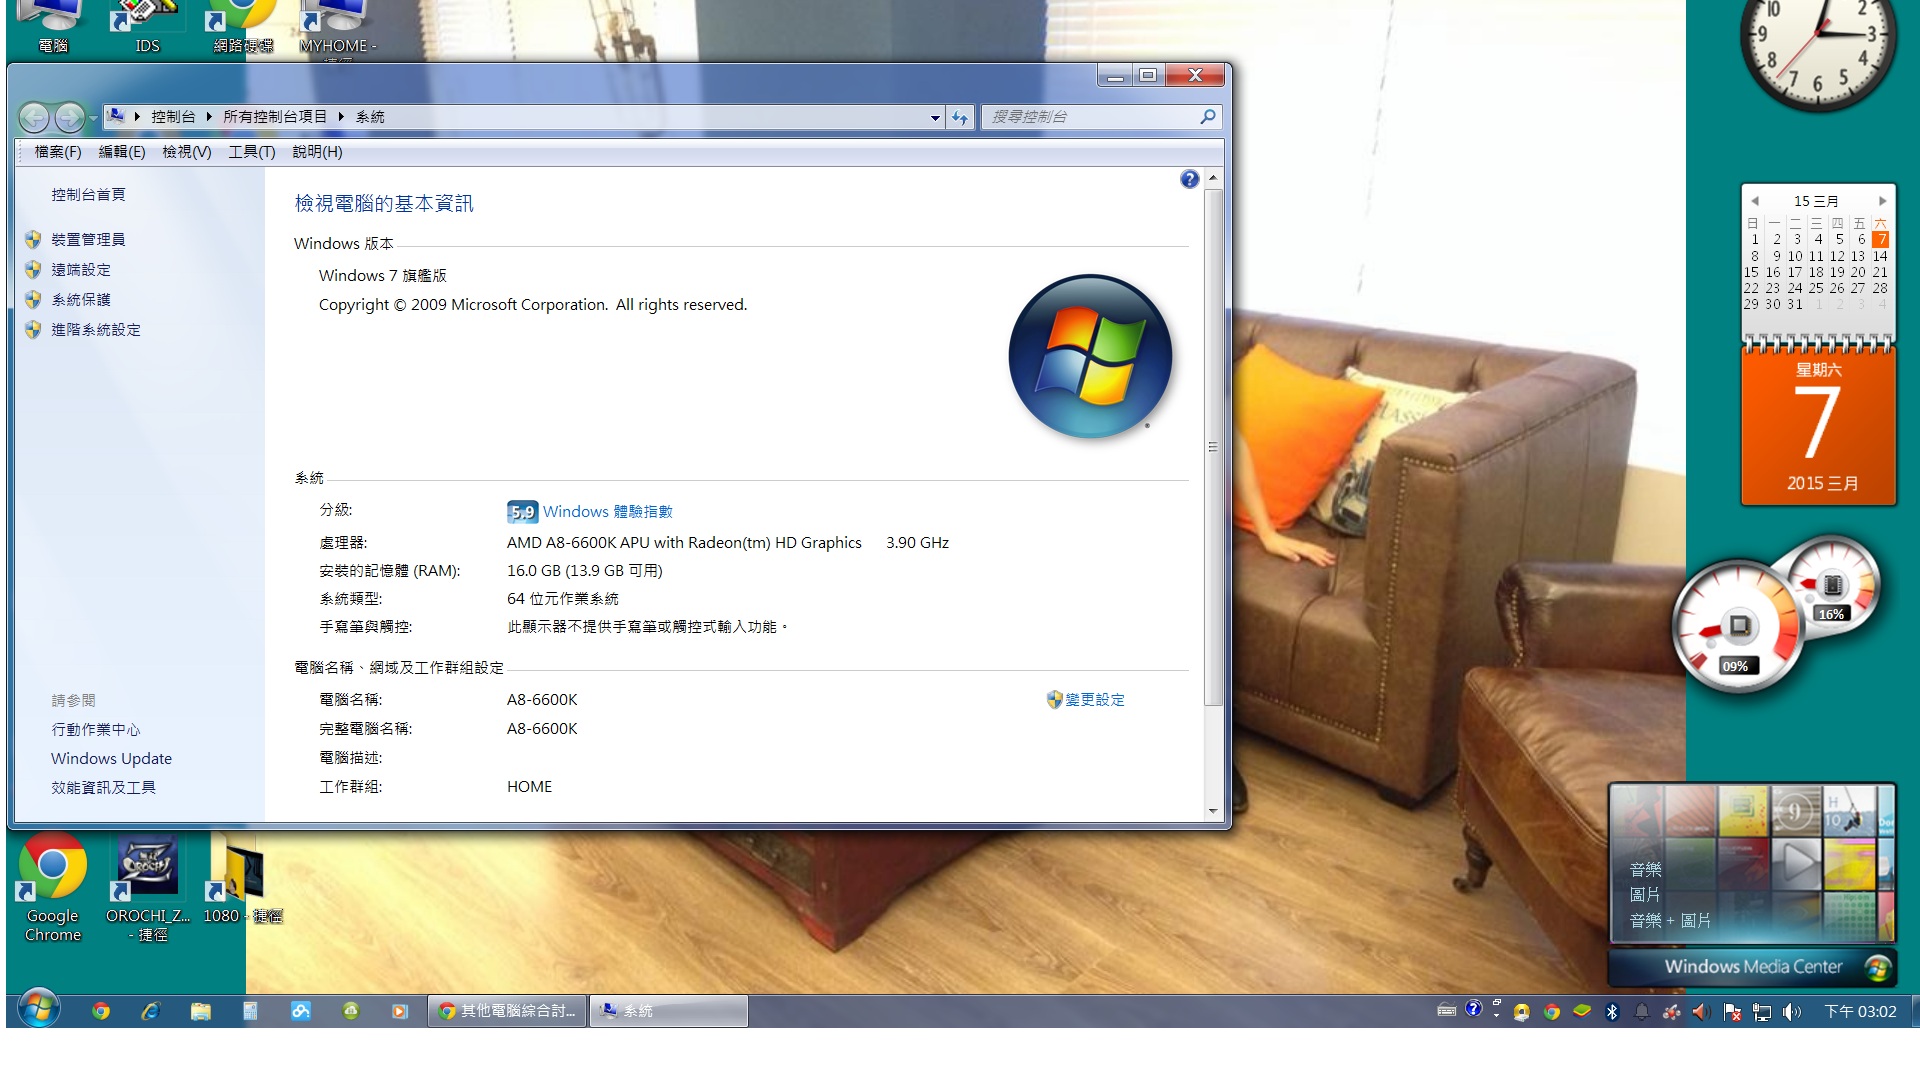Open 效能資訊及工具 link
This screenshot has width=1920, height=1080.
coord(103,788)
